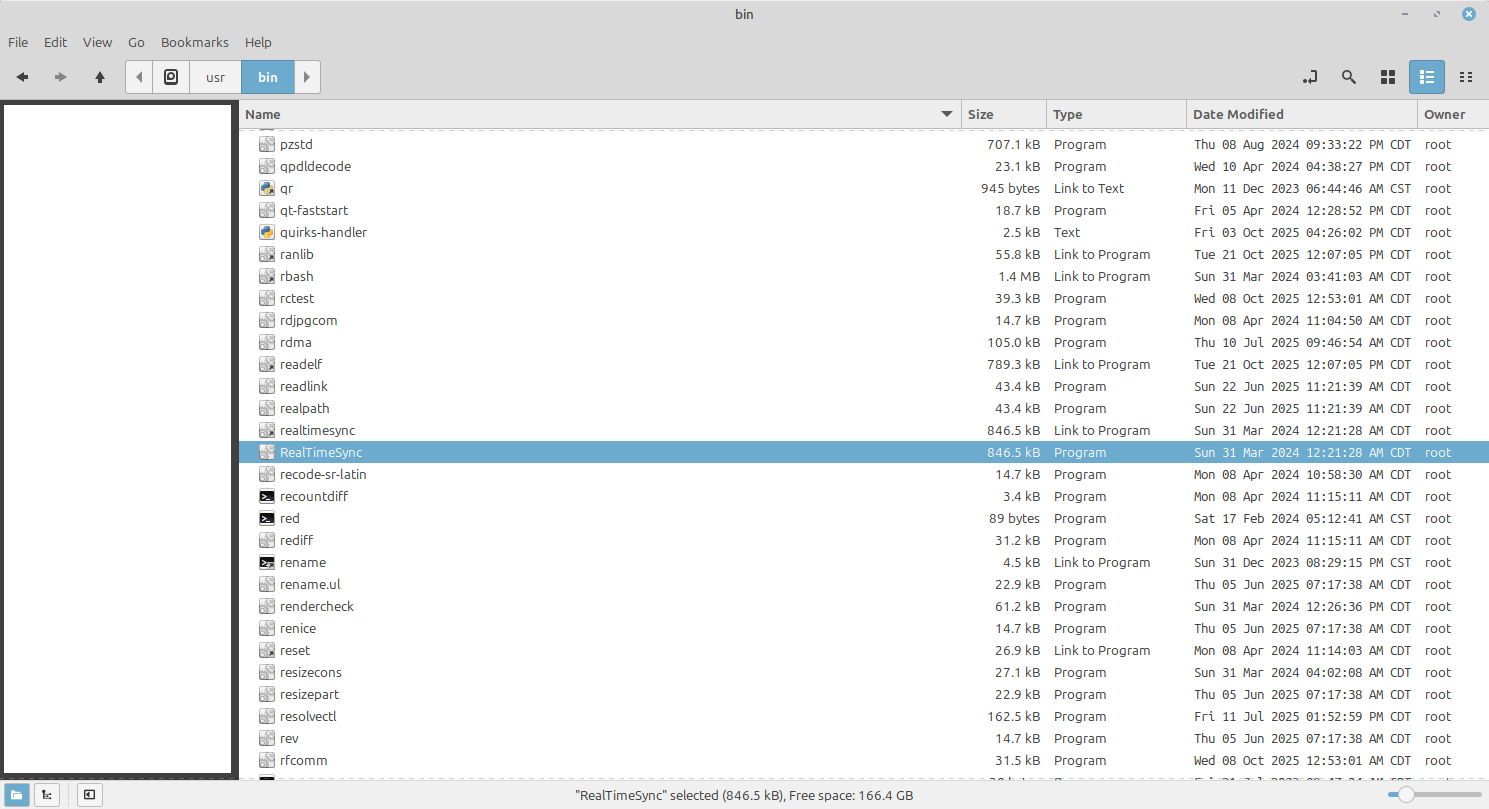Click the 162.5 kB size cell

(1014, 716)
